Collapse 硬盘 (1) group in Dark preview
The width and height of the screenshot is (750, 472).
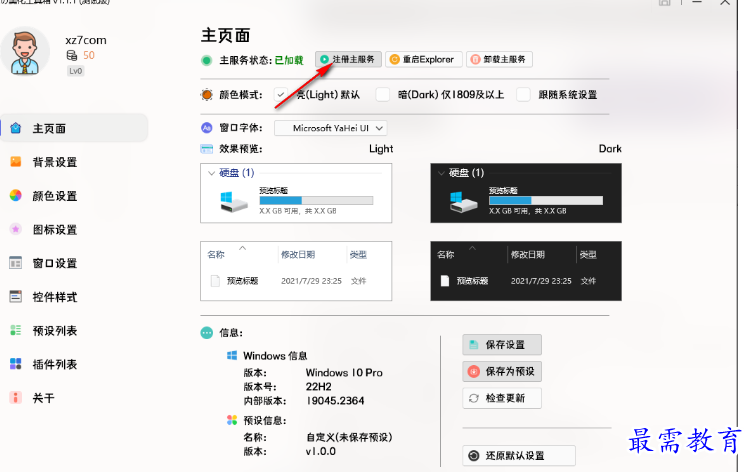point(441,173)
